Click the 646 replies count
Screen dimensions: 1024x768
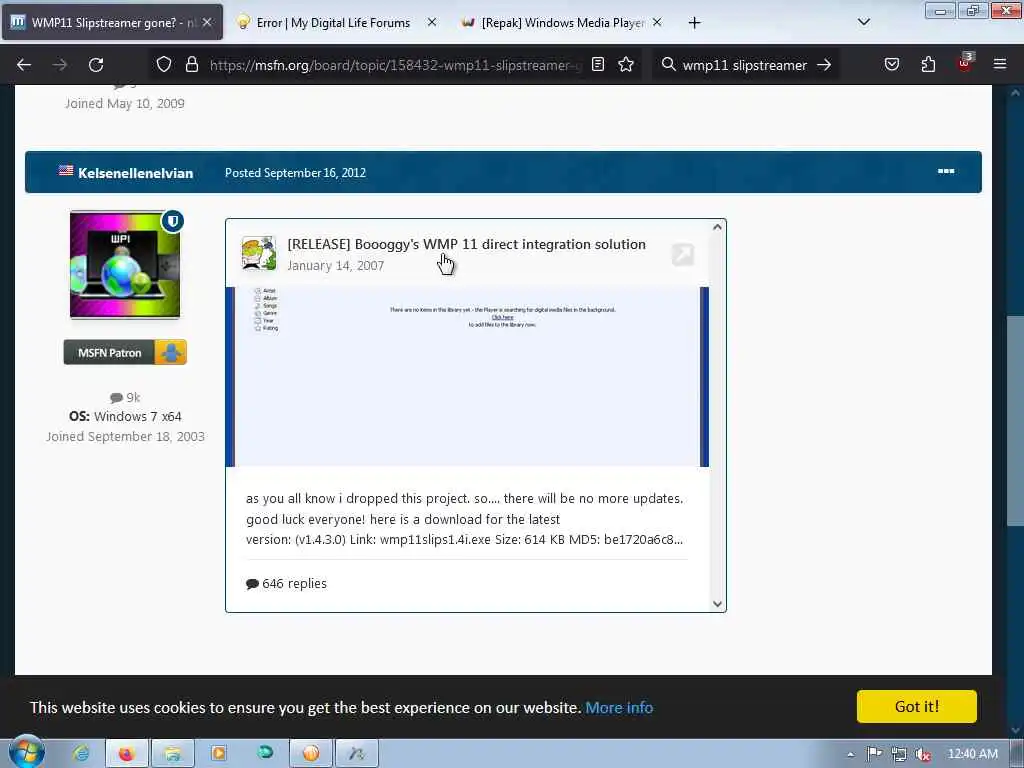[286, 583]
